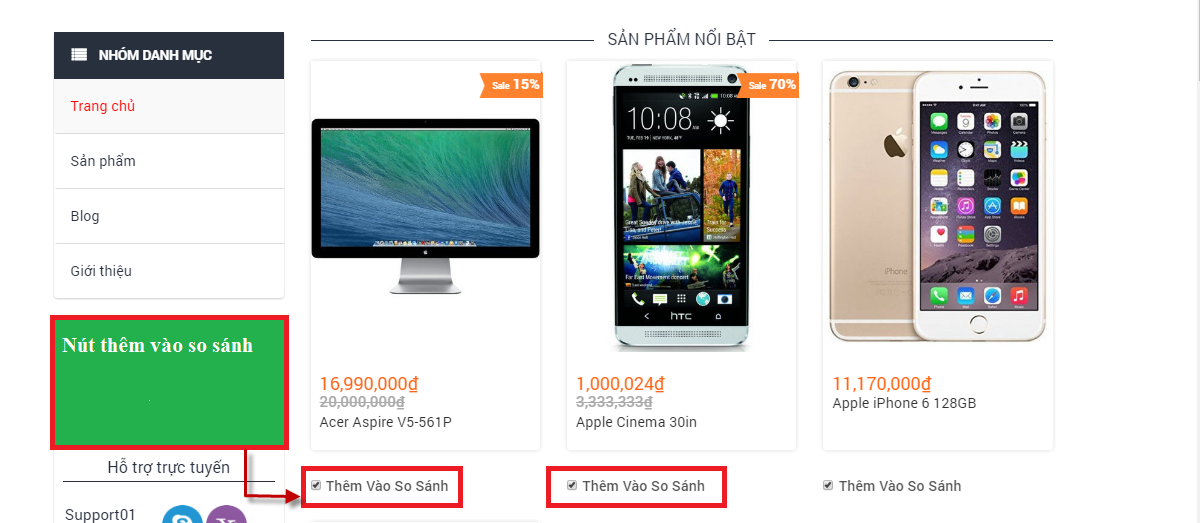Click the Sale 15% badge on Acer
This screenshot has width=1200, height=523.
click(x=511, y=85)
